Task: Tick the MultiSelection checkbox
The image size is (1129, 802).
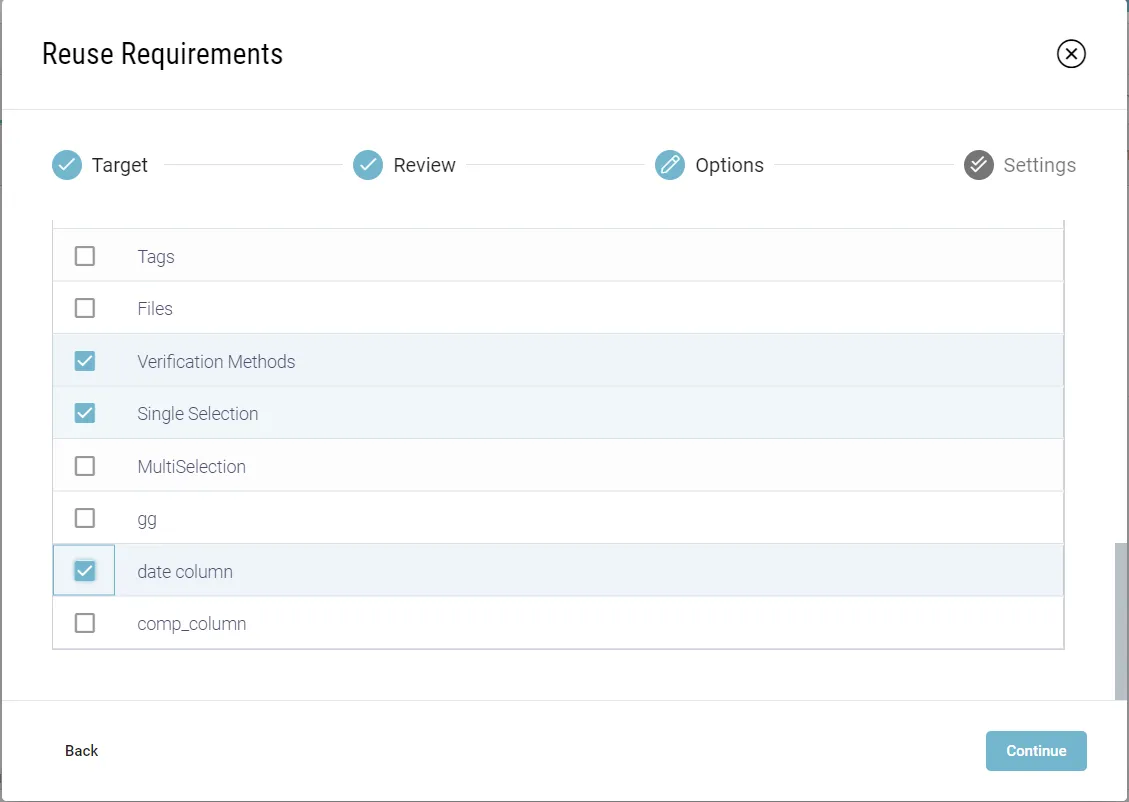Action: [85, 466]
